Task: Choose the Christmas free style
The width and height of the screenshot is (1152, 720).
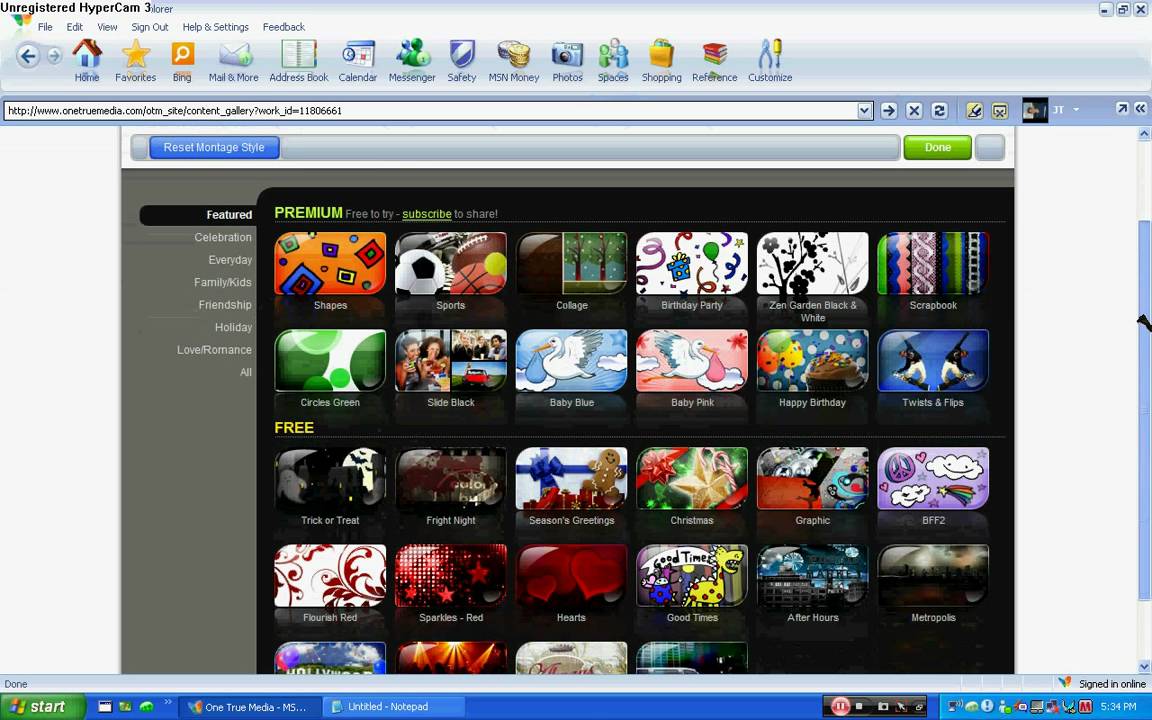Action: point(692,478)
